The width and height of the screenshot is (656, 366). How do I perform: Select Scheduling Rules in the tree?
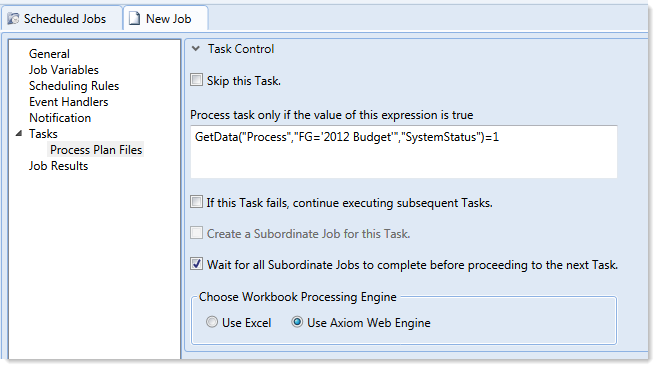click(x=74, y=86)
